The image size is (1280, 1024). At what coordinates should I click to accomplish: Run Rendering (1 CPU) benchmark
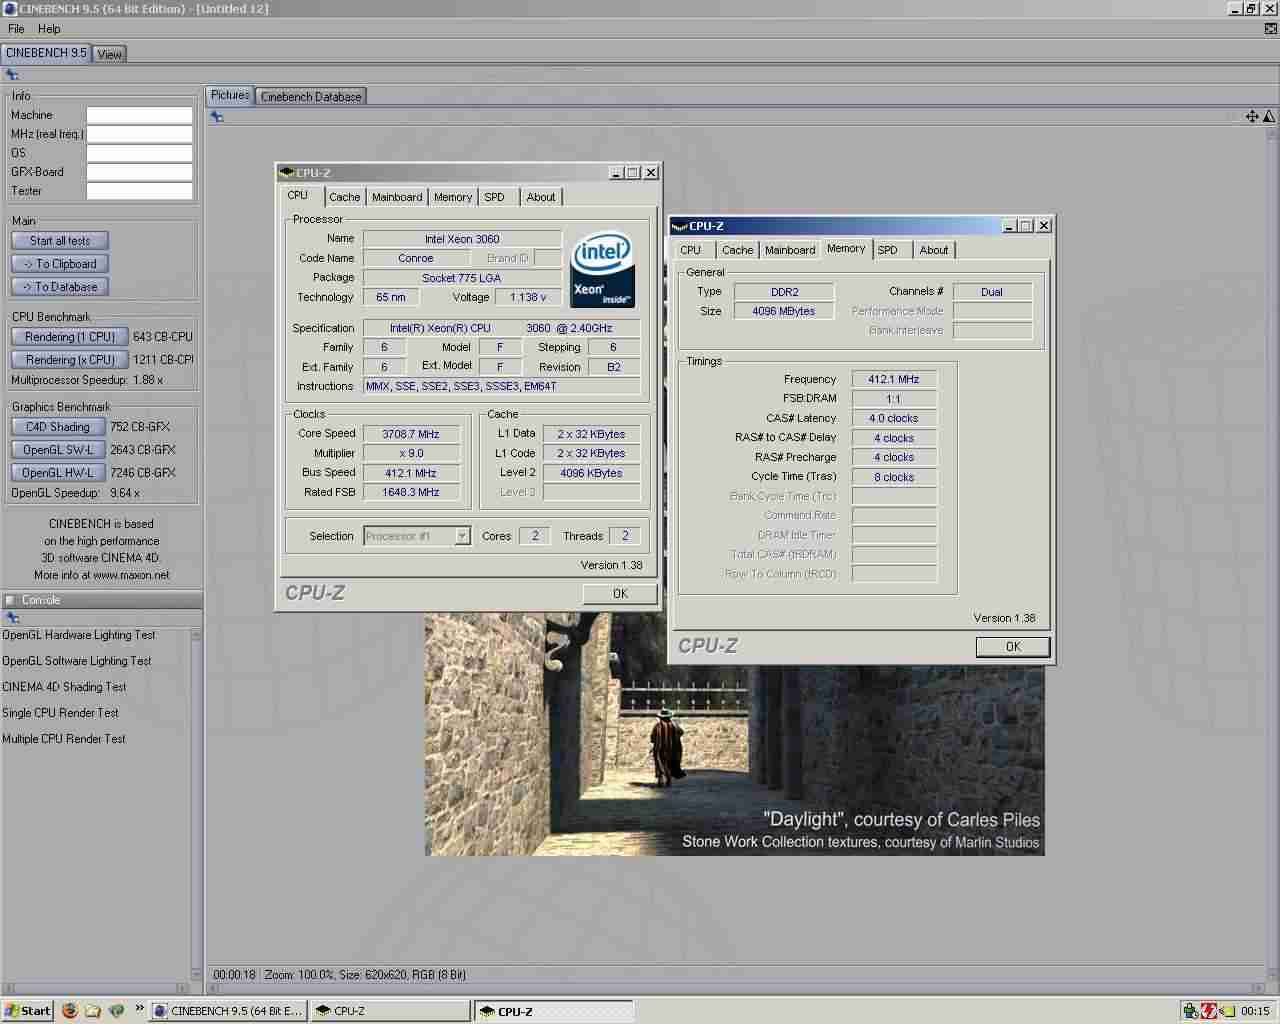70,337
